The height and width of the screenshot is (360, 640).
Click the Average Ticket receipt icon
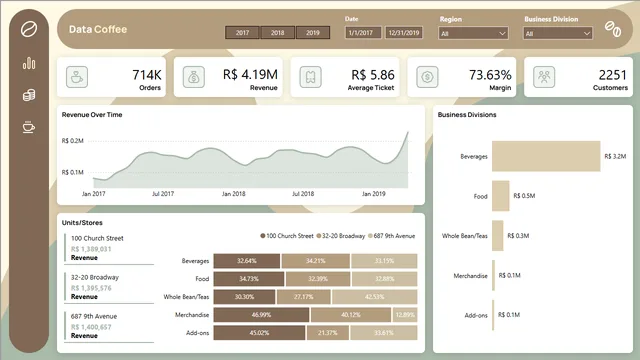pyautogui.click(x=311, y=77)
